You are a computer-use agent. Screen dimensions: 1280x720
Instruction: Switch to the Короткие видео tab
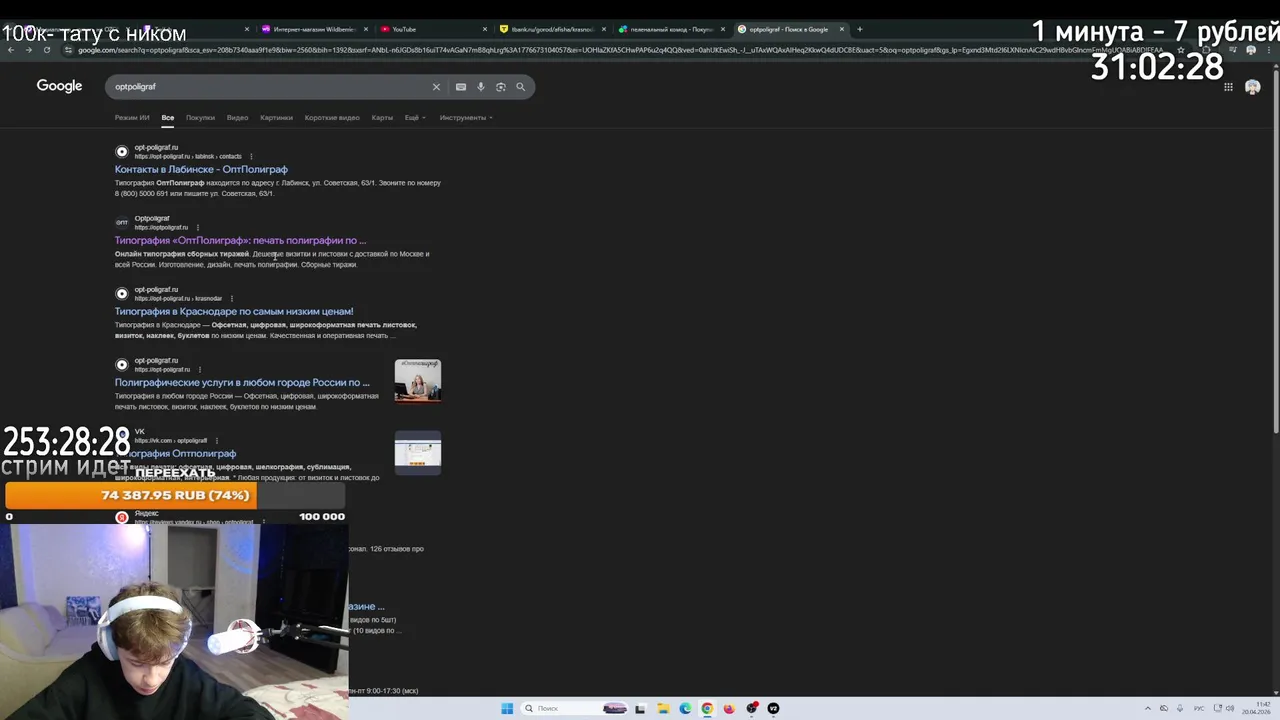click(x=332, y=117)
